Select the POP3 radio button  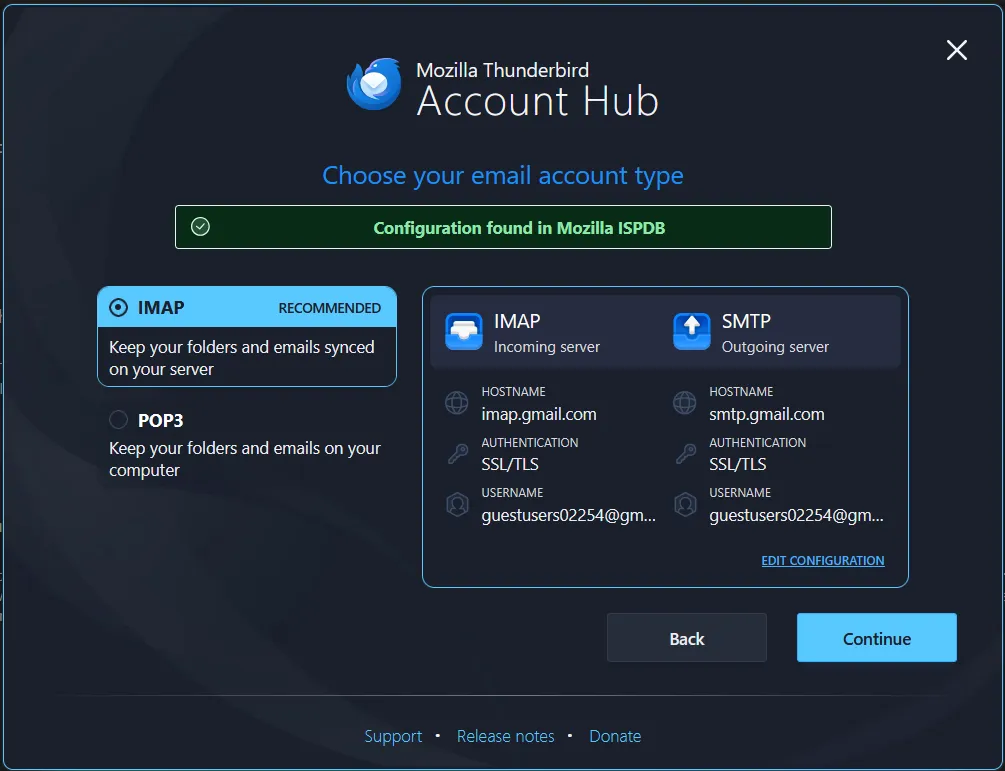pos(119,420)
